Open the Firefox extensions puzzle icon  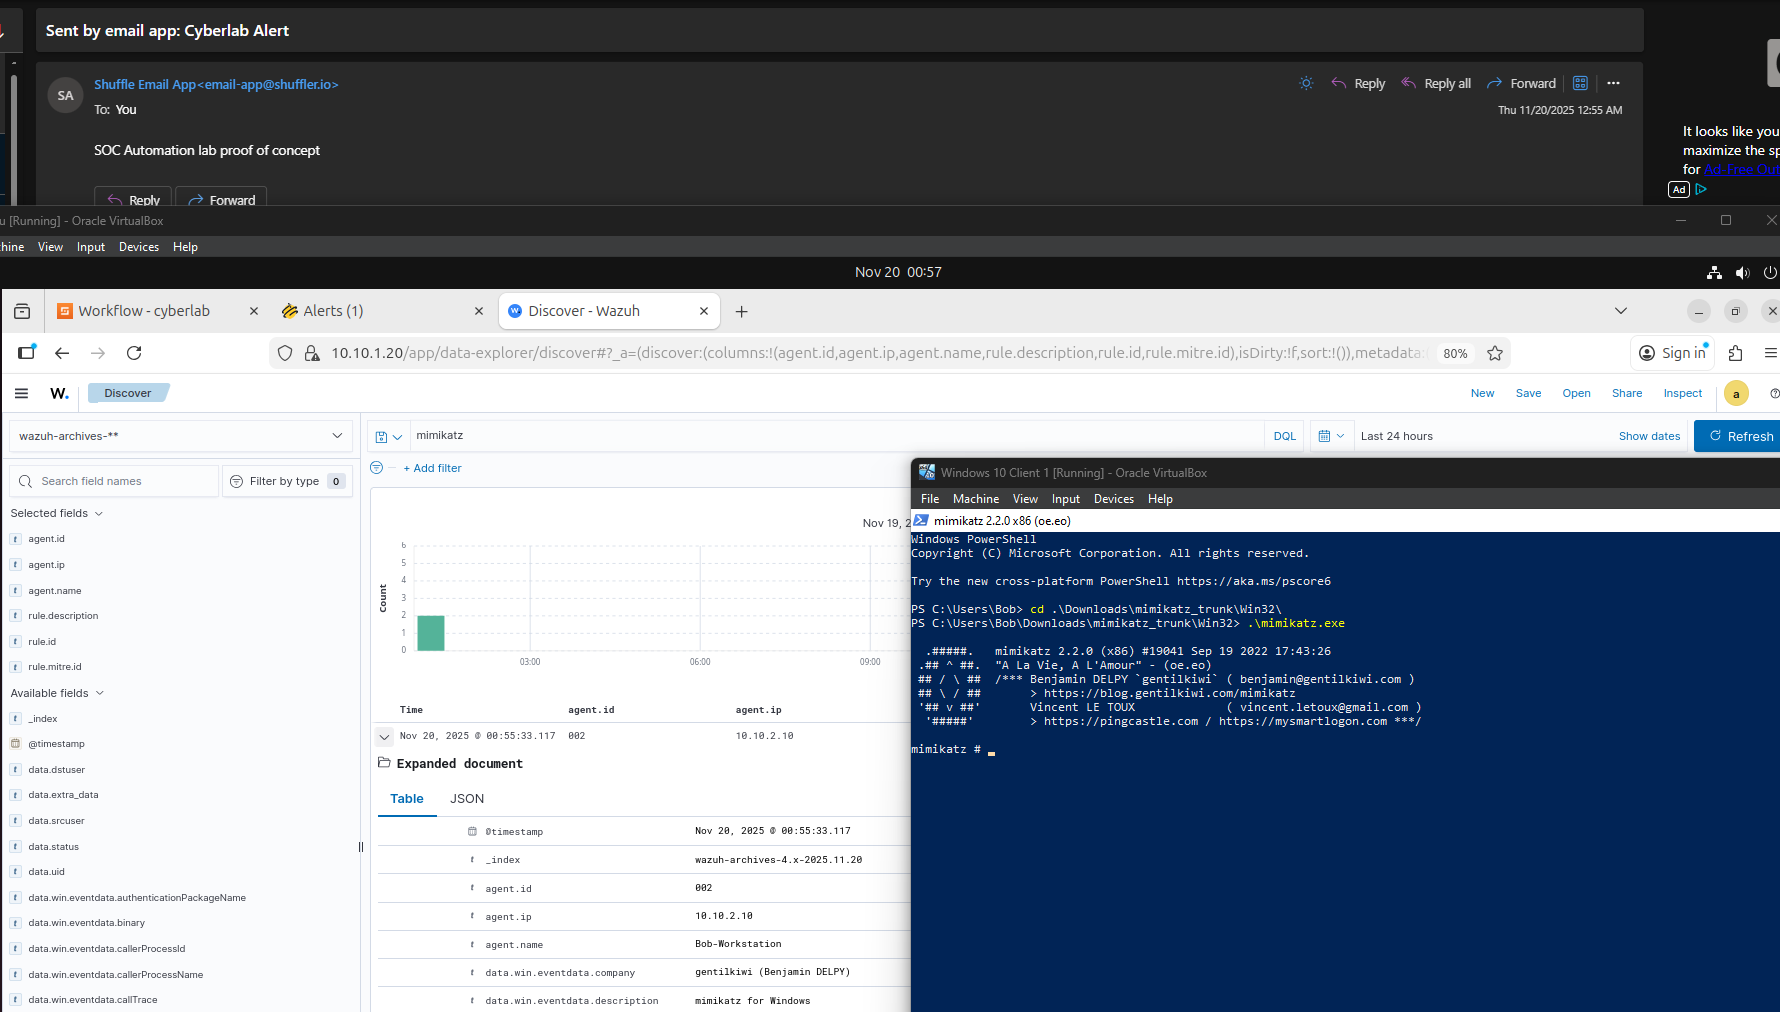point(1735,353)
